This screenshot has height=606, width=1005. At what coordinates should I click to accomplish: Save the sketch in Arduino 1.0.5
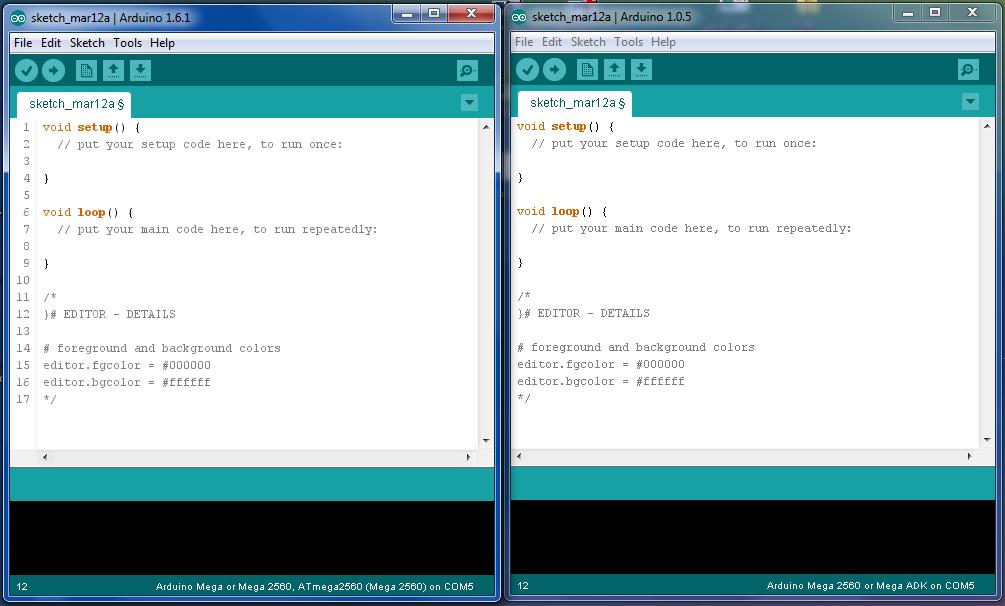640,69
